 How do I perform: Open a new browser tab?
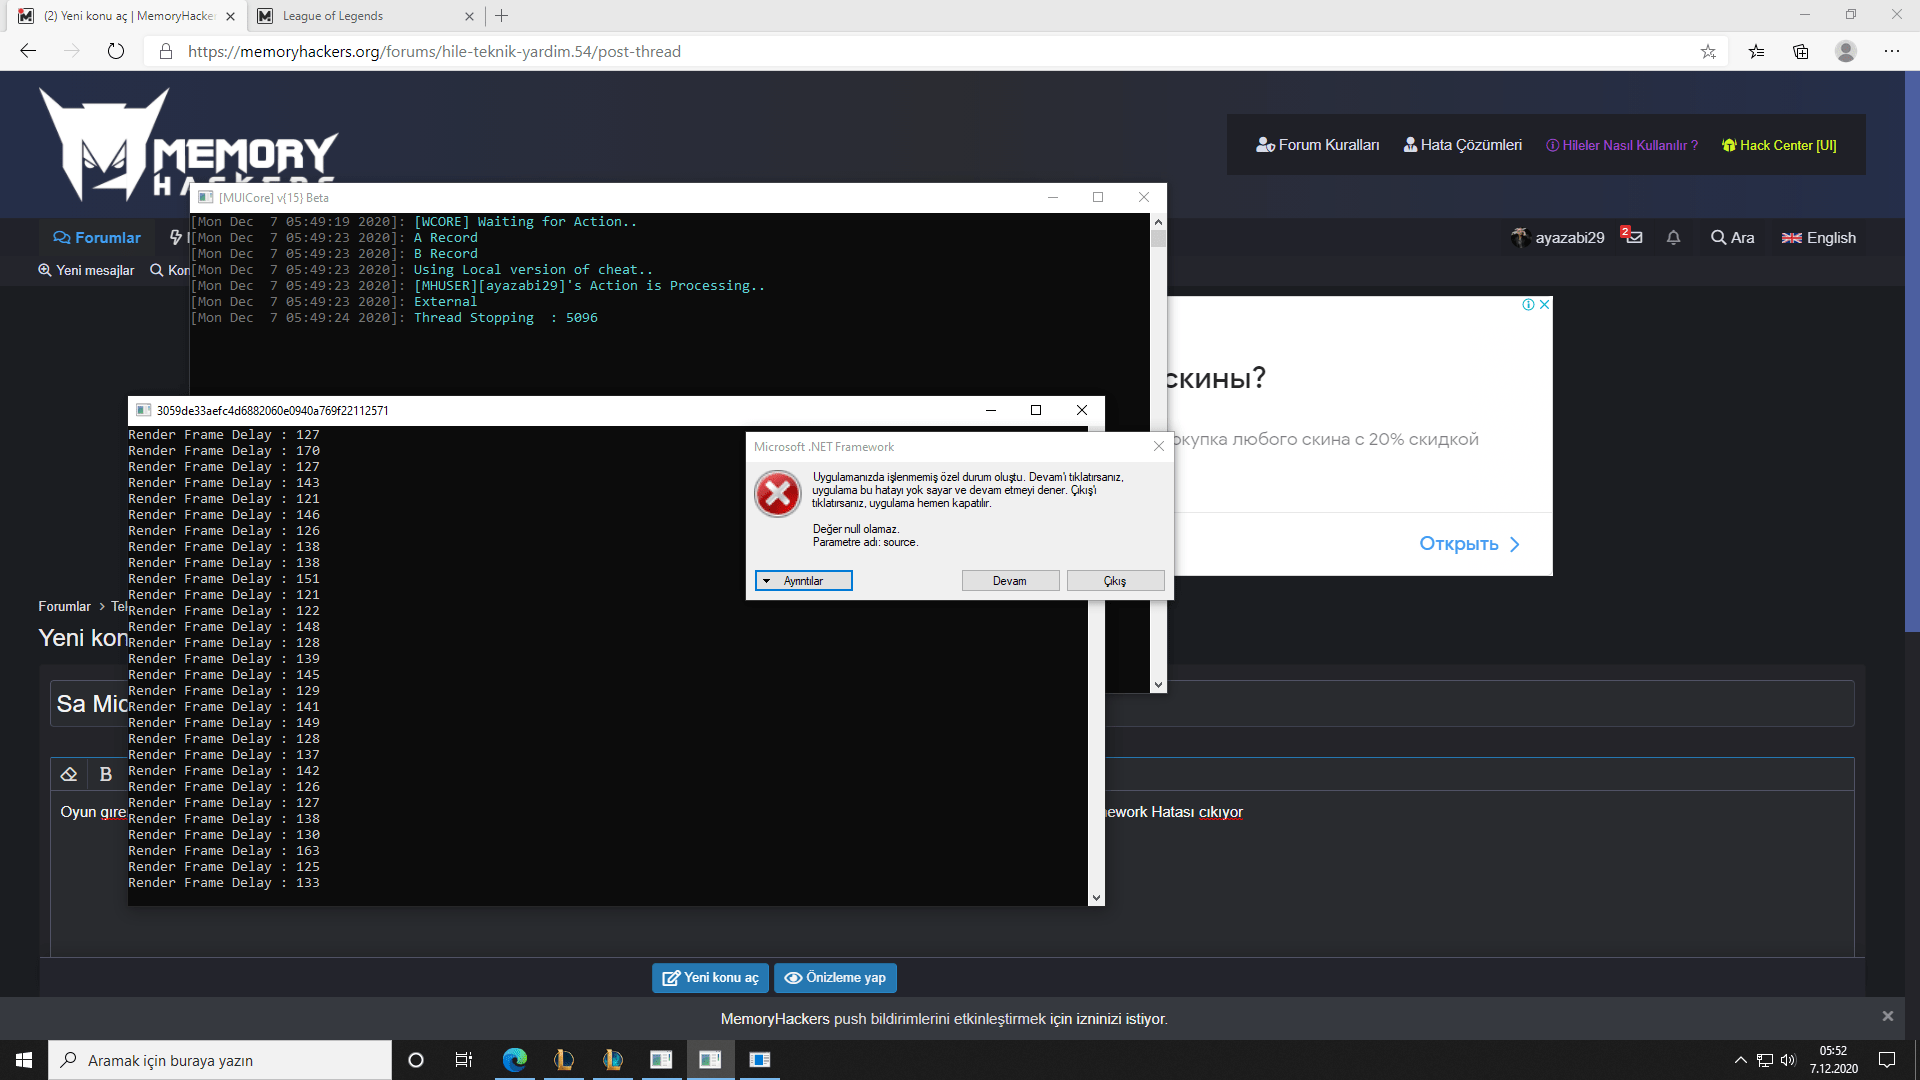(502, 16)
